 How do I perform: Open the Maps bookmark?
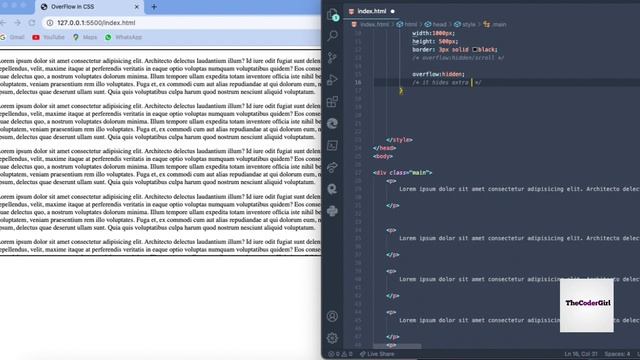tap(85, 37)
